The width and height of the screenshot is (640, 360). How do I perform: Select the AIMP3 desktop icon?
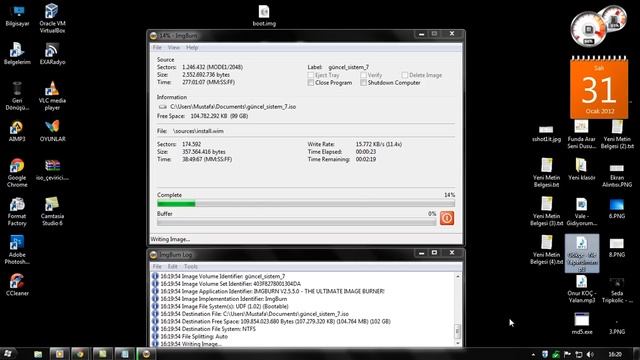coord(17,131)
